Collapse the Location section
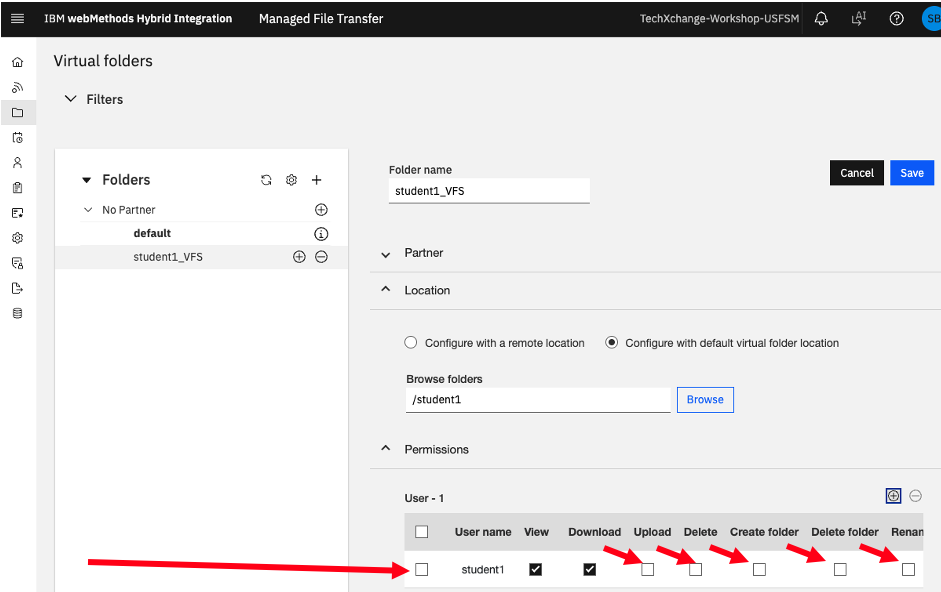Image resolution: width=941 pixels, height=592 pixels. point(385,289)
